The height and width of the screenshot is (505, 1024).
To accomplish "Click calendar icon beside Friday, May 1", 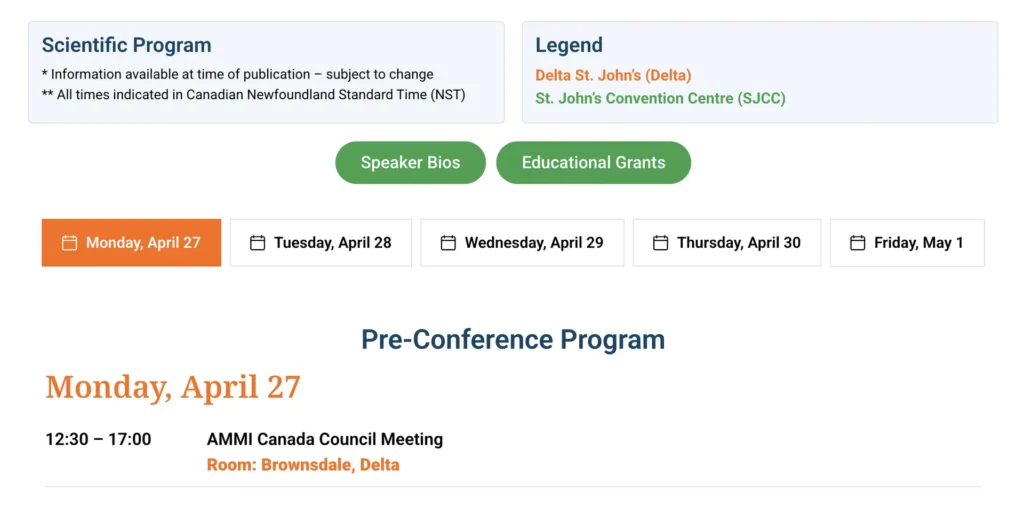I will [x=857, y=243].
